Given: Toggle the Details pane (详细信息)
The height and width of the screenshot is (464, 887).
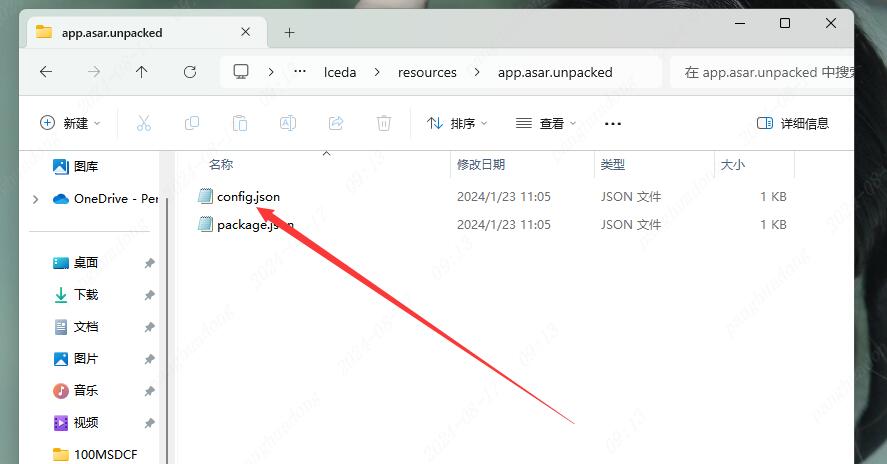Looking at the screenshot, I should 793,123.
